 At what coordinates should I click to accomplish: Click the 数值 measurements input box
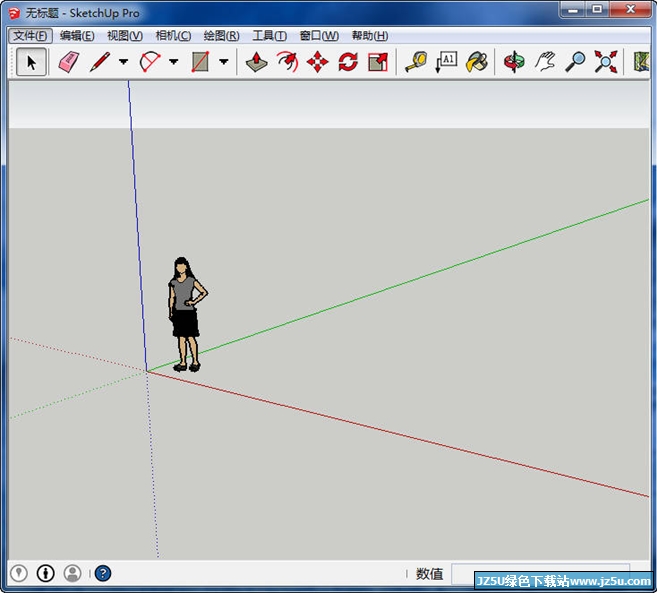[541, 574]
